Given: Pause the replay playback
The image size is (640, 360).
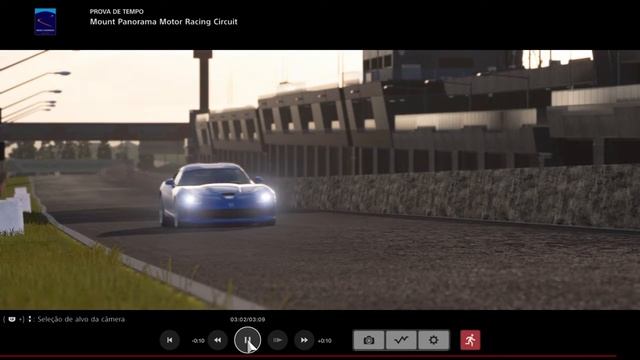Looking at the screenshot, I should 247,340.
